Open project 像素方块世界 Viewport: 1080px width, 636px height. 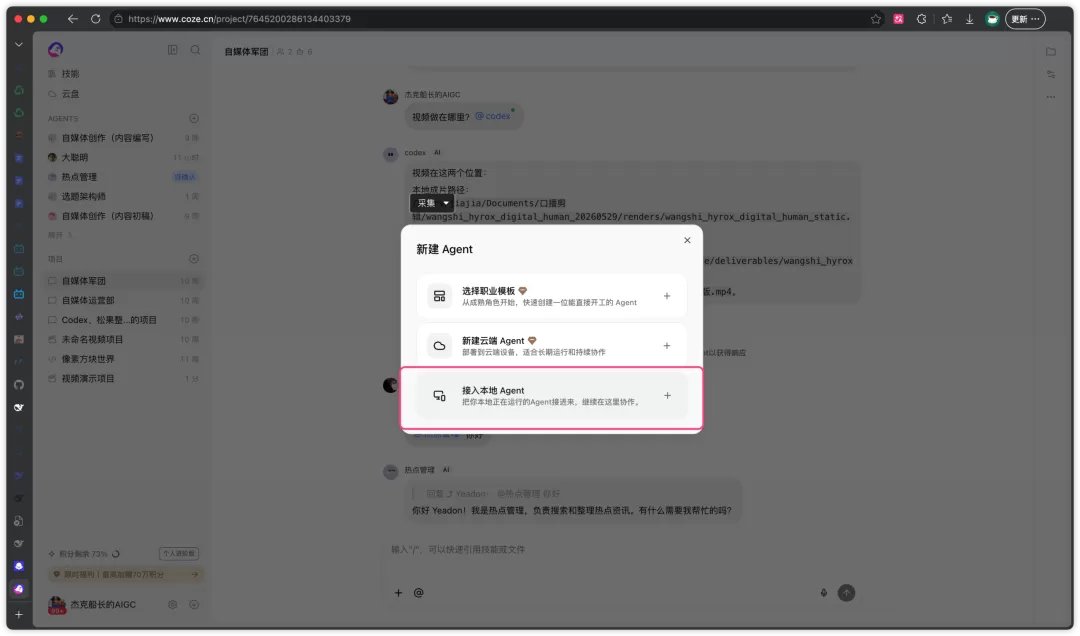tap(124, 359)
